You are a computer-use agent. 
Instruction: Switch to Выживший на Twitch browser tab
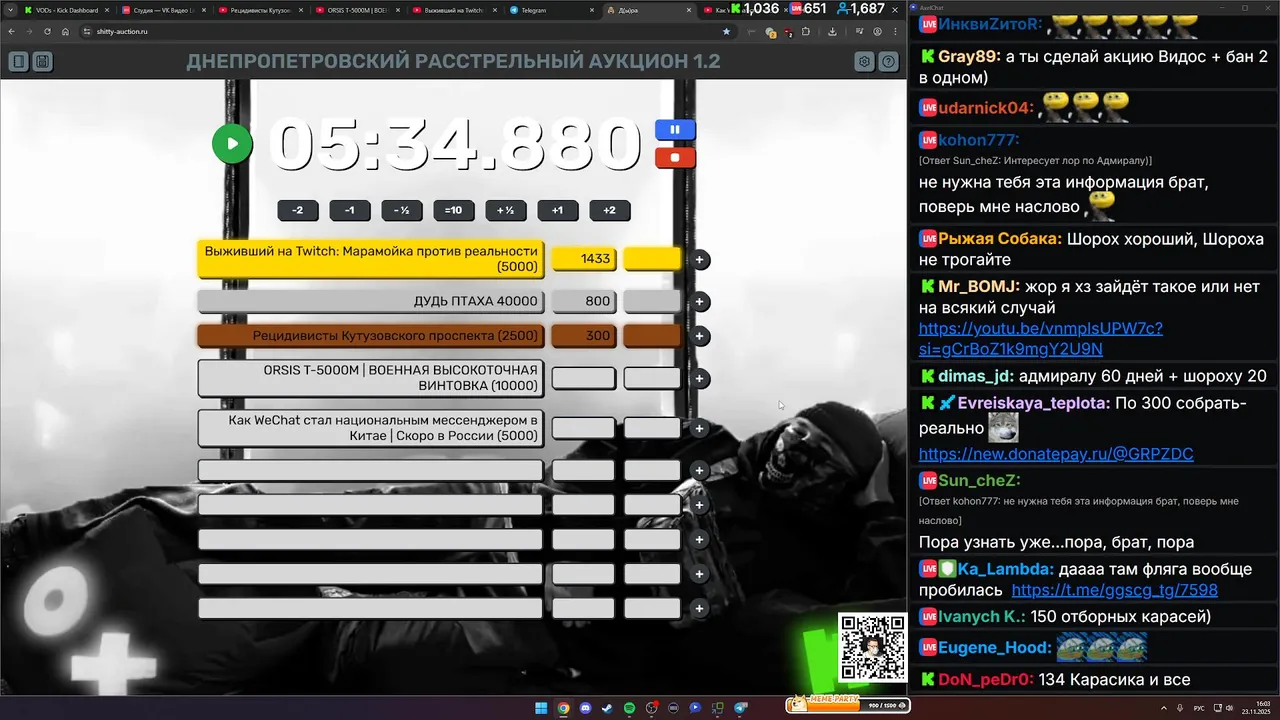tap(454, 10)
